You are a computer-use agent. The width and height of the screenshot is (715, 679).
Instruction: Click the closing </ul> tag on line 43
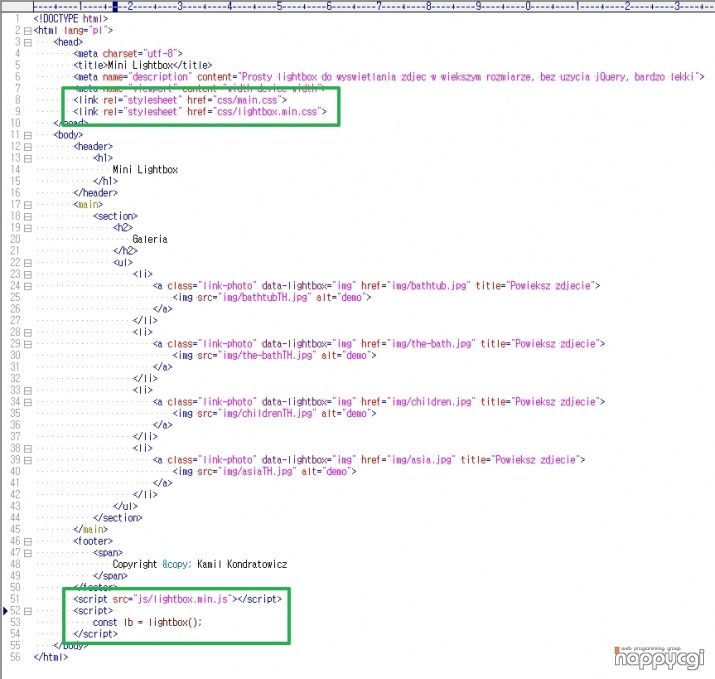[x=125, y=506]
